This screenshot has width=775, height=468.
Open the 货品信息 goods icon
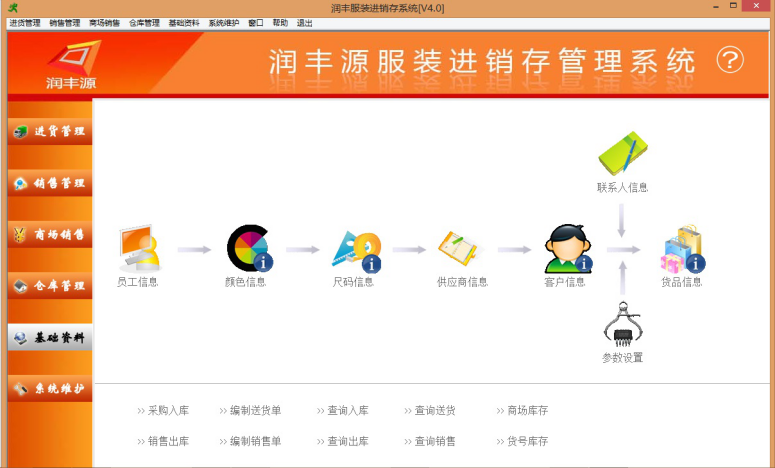click(x=682, y=250)
